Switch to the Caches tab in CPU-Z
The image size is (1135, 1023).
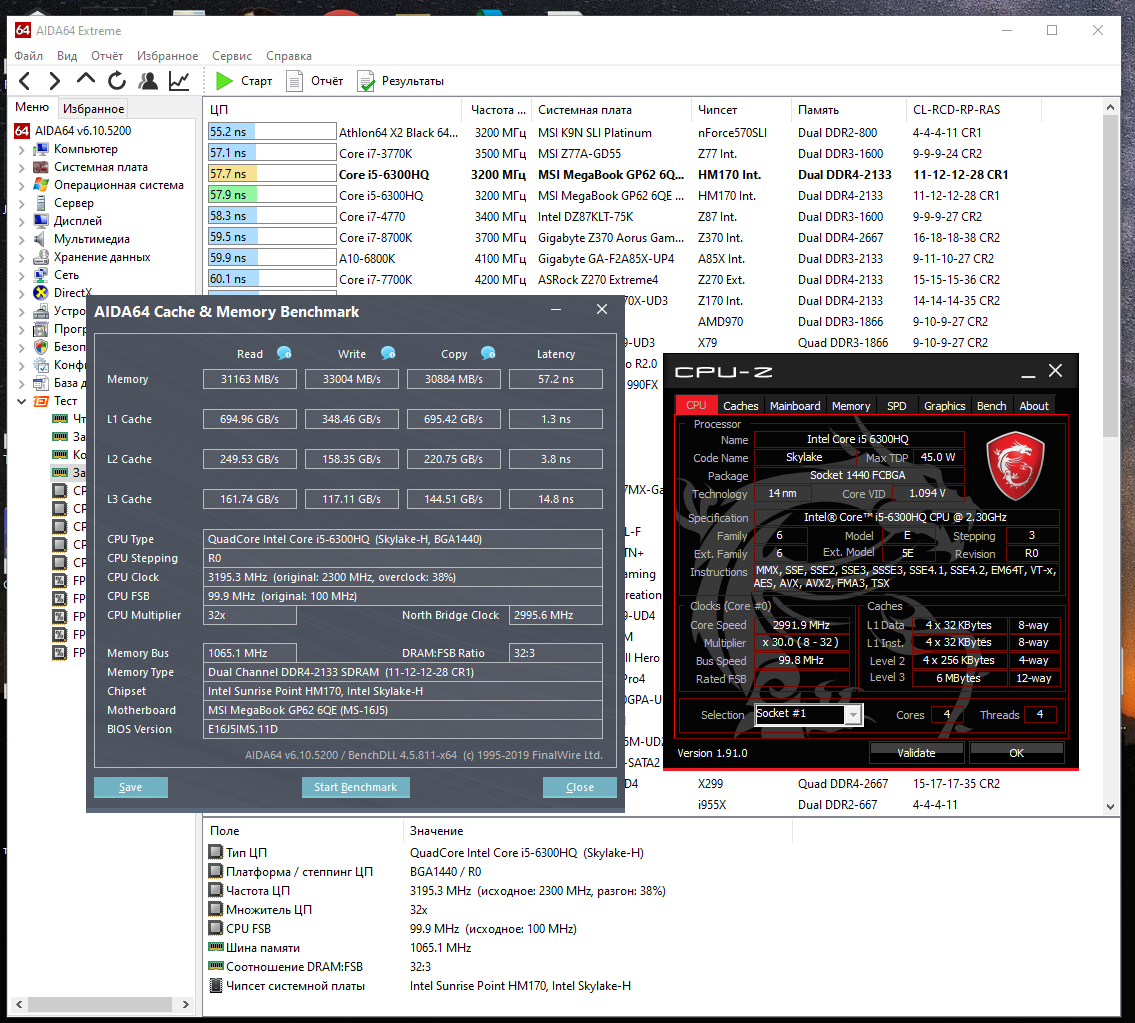click(x=741, y=405)
